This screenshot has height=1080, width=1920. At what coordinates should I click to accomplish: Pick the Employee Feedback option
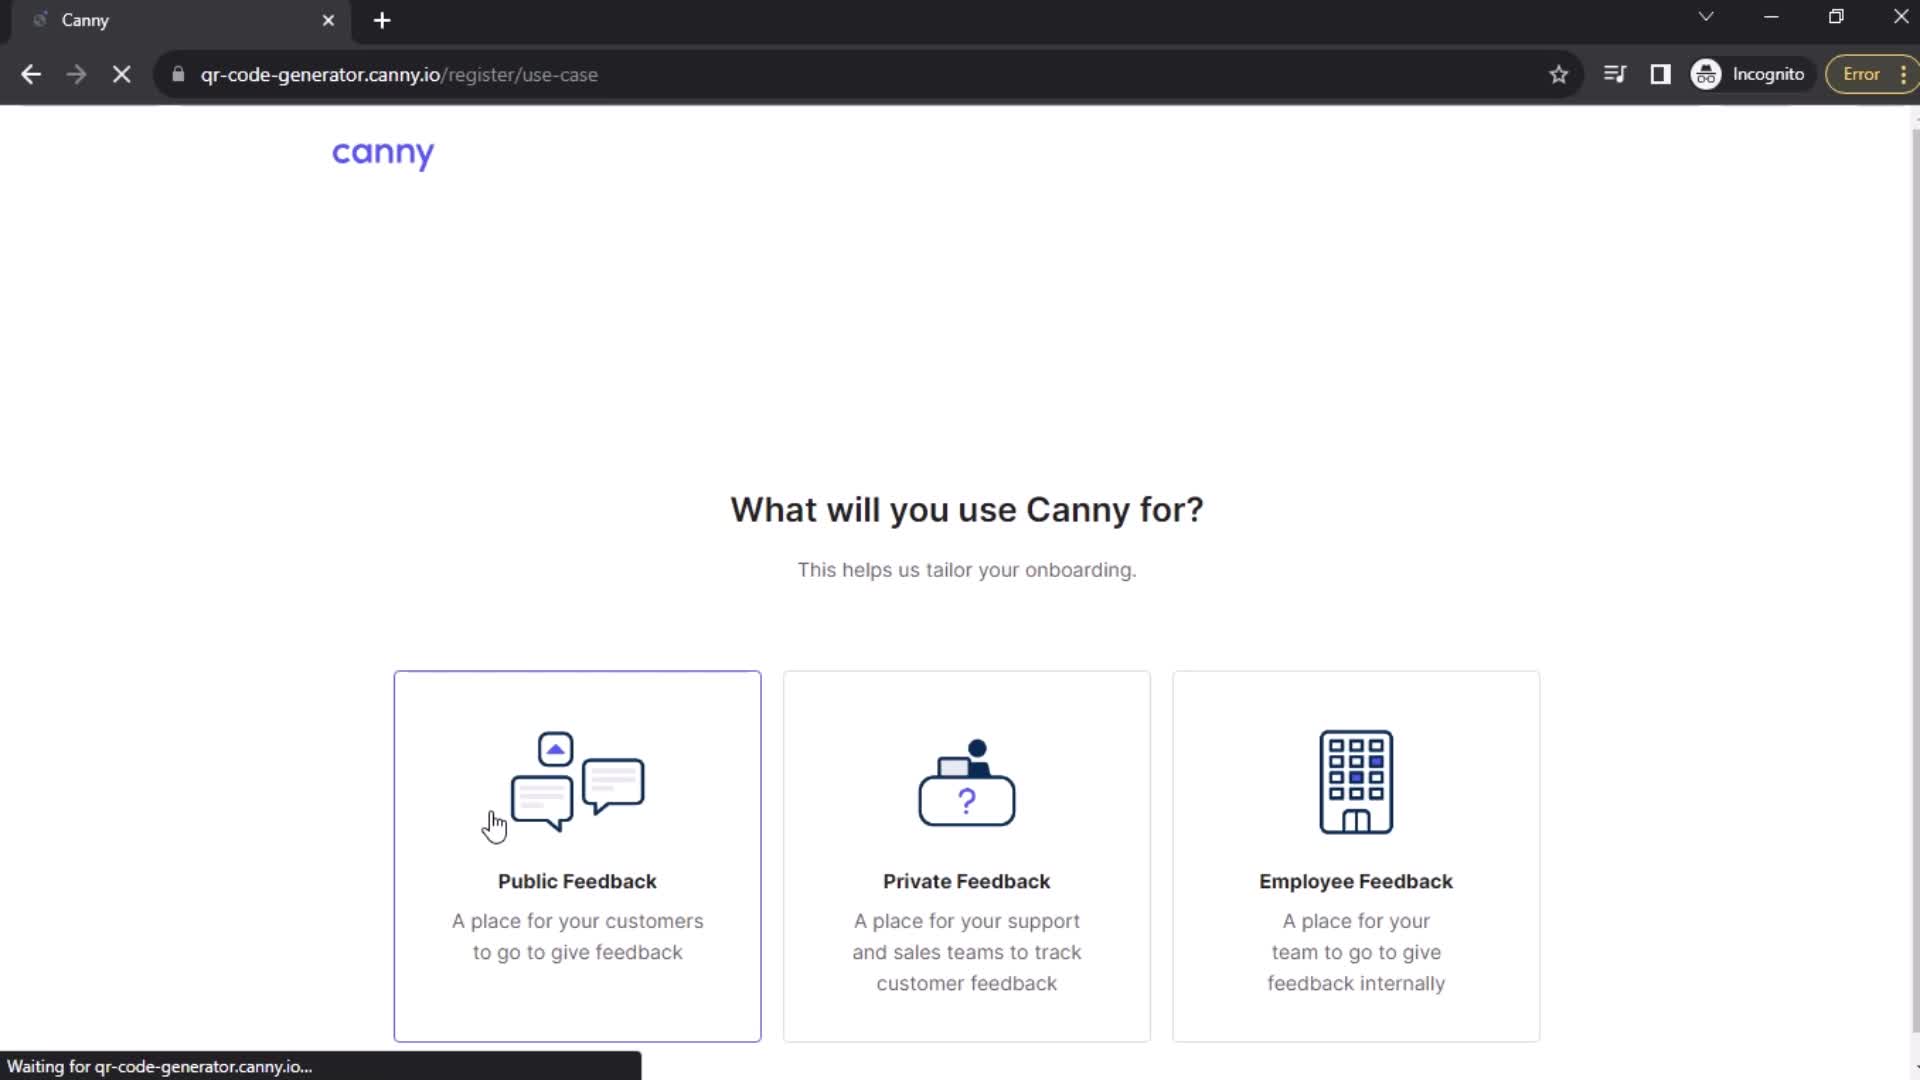click(x=1355, y=855)
